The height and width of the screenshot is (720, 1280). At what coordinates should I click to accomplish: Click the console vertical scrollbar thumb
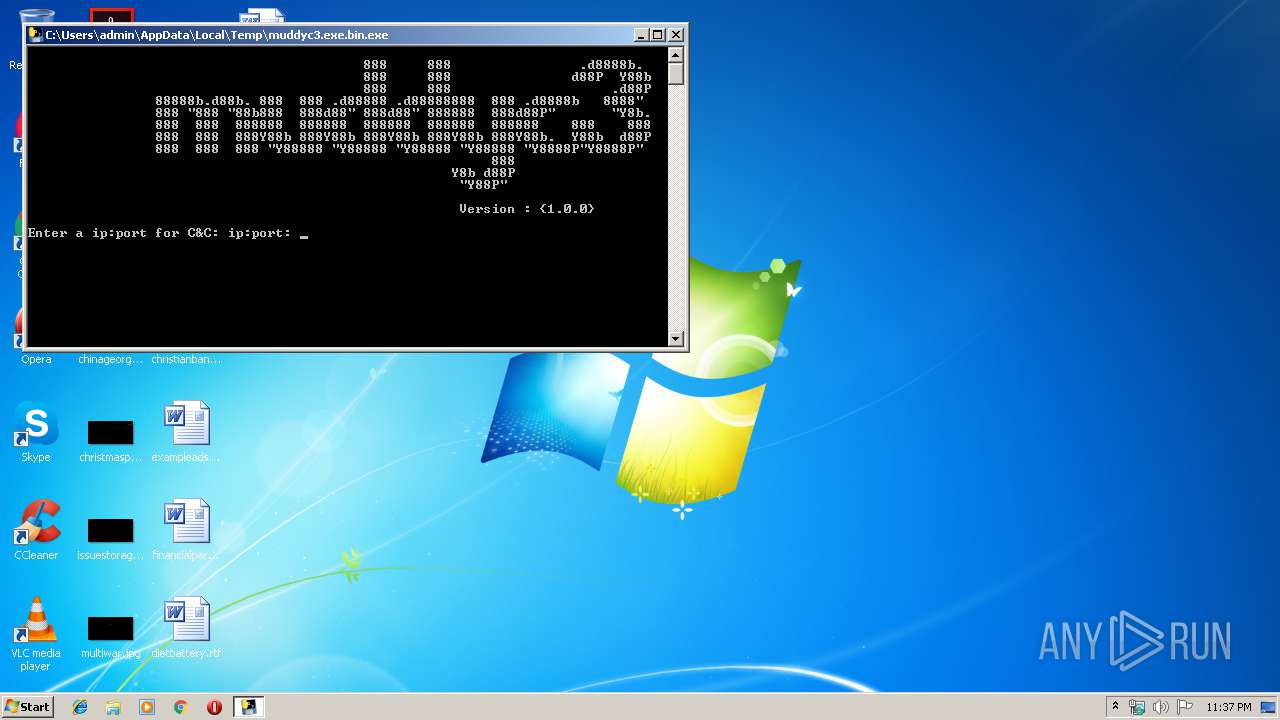coord(676,74)
